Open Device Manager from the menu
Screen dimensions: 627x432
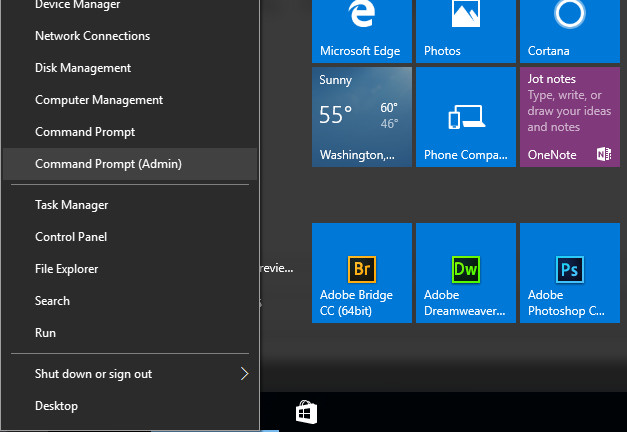click(x=130, y=6)
